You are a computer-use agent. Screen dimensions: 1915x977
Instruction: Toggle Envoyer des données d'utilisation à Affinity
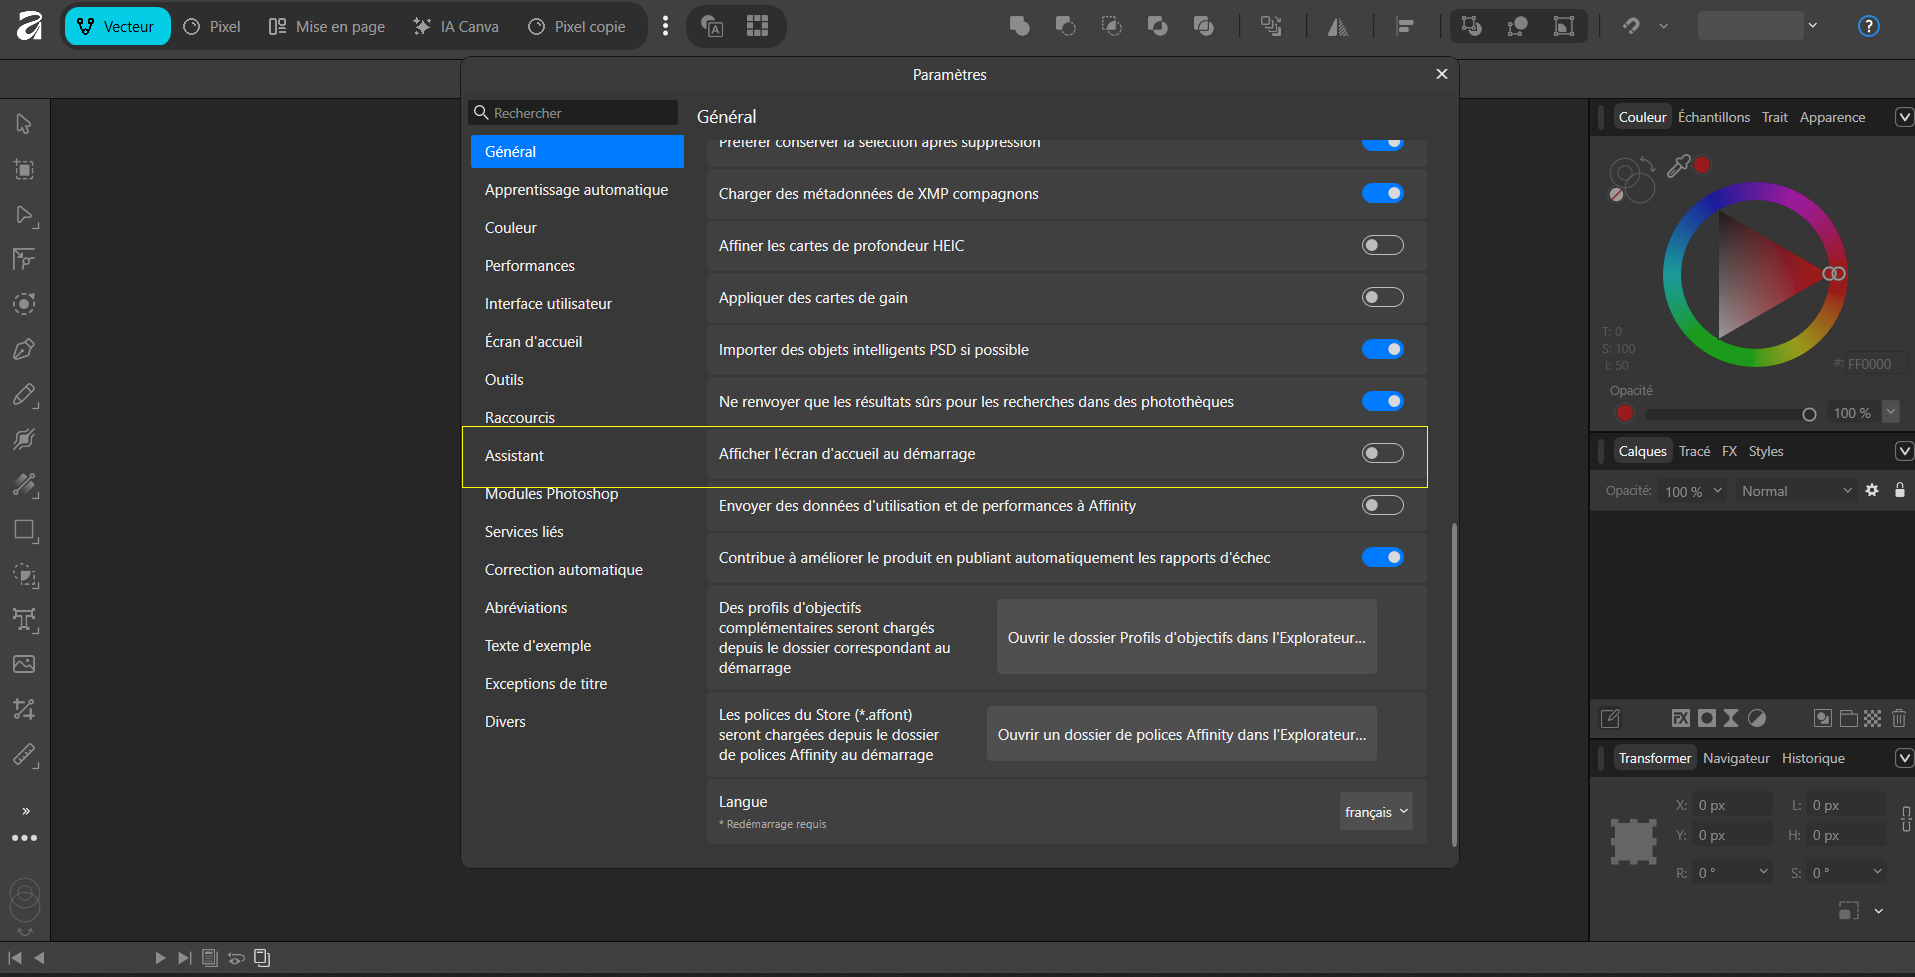pyautogui.click(x=1382, y=505)
